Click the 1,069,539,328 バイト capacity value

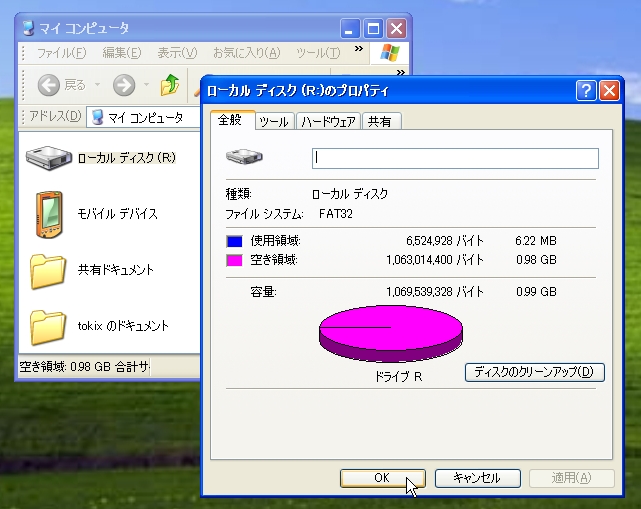(435, 291)
